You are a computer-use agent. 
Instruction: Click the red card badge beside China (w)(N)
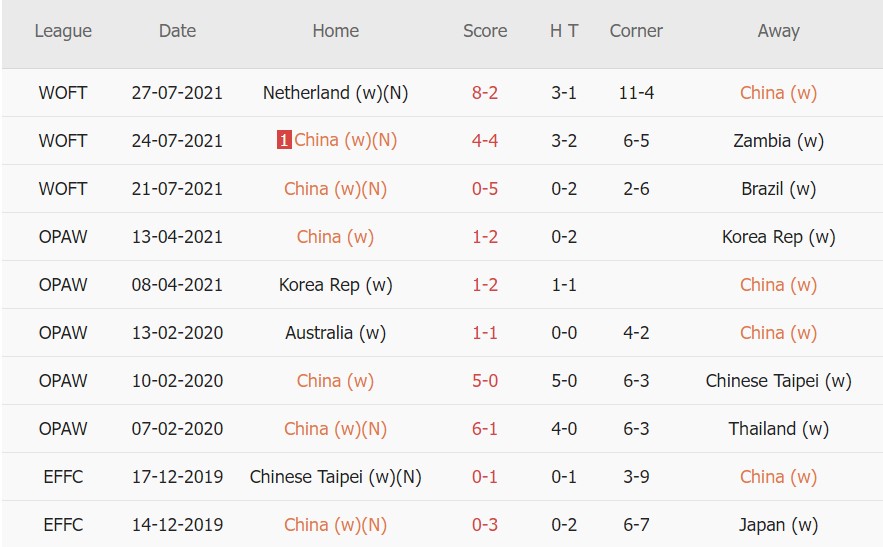[284, 140]
